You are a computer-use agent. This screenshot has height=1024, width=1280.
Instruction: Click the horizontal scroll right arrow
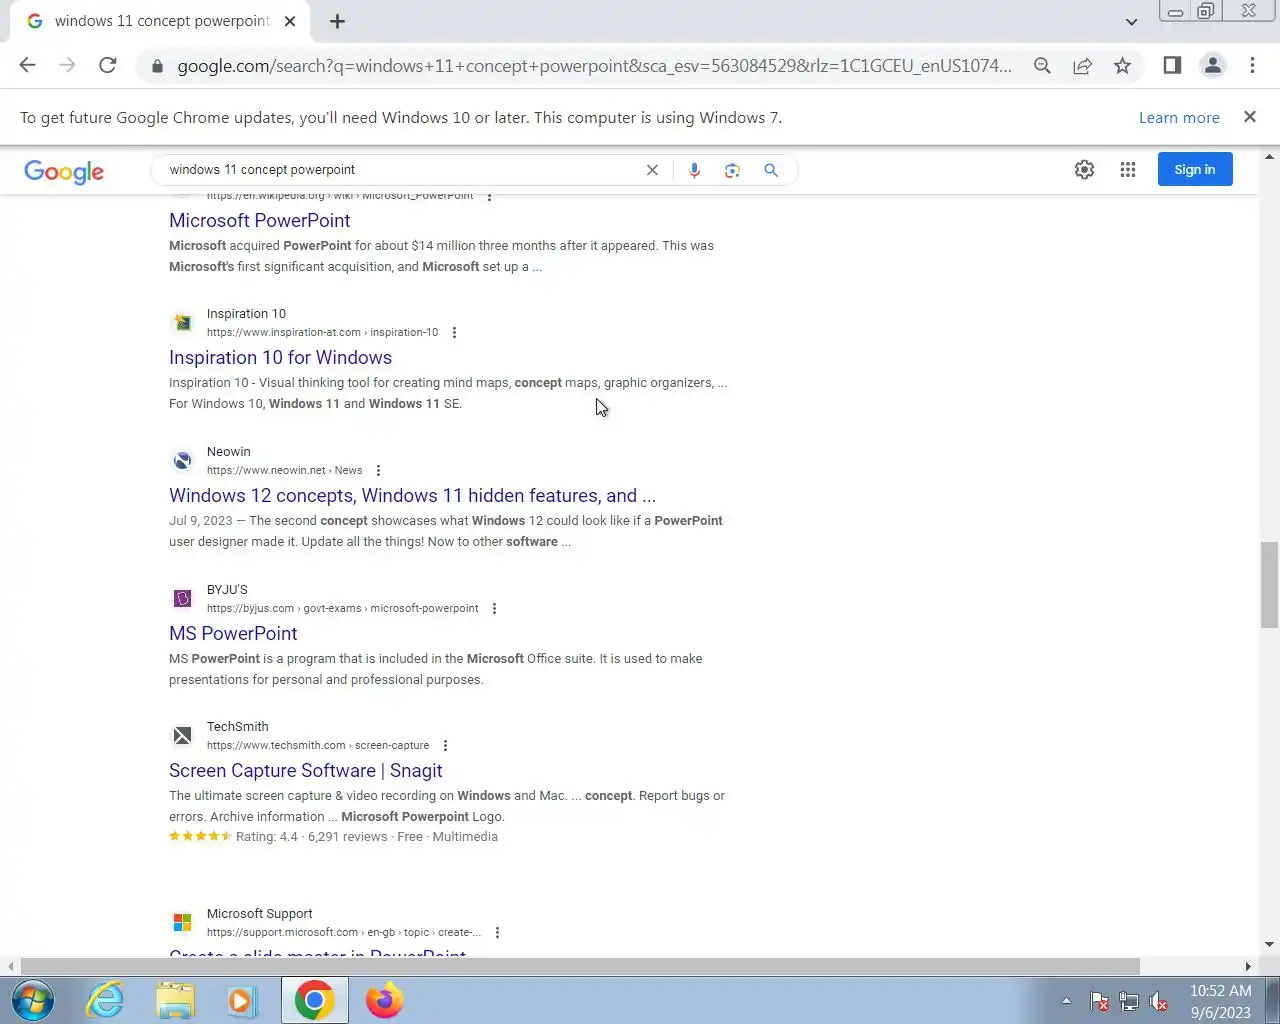1248,966
